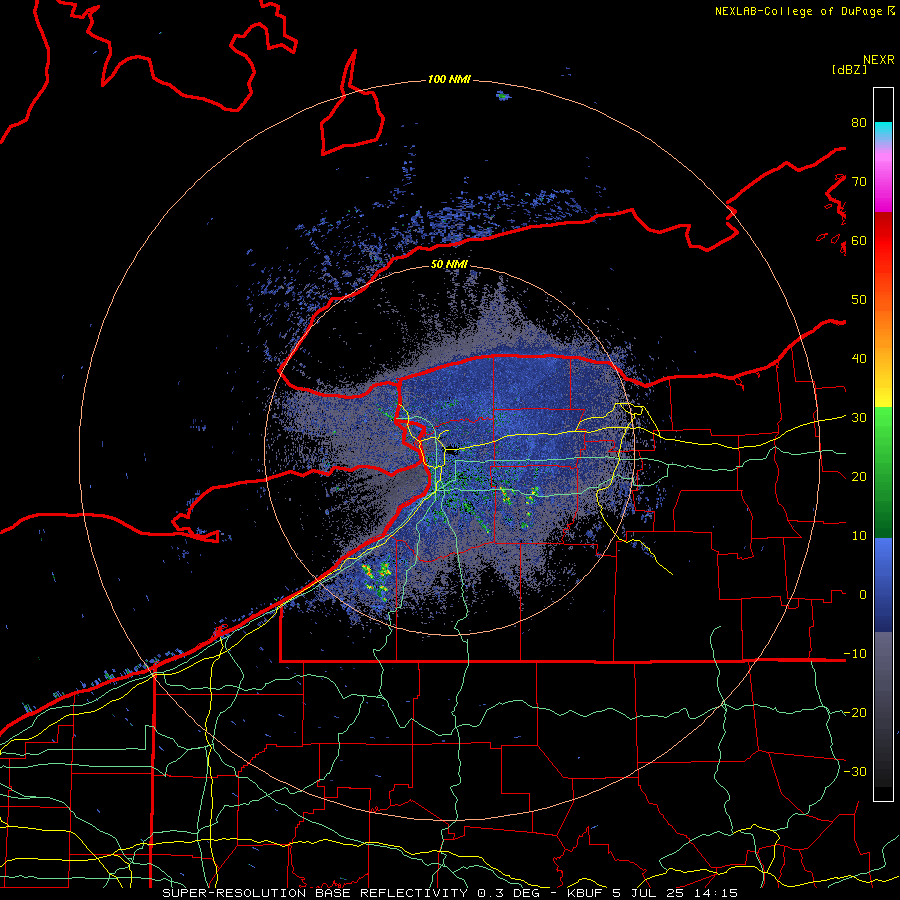Viewport: 900px width, 900px height.
Task: Click the 30 value on the dBZ scale
Action: click(x=859, y=417)
